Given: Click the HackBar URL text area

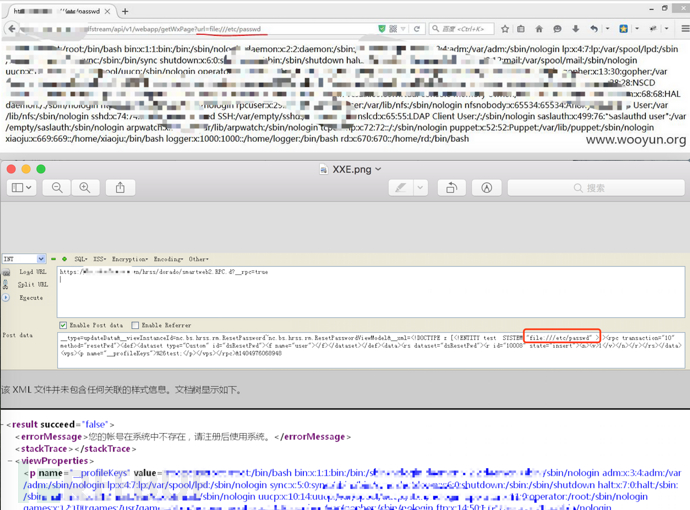Looking at the screenshot, I should point(371,292).
